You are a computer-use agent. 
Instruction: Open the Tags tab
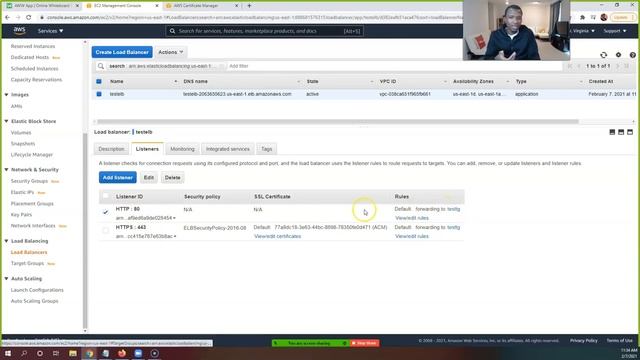pyautogui.click(x=267, y=149)
